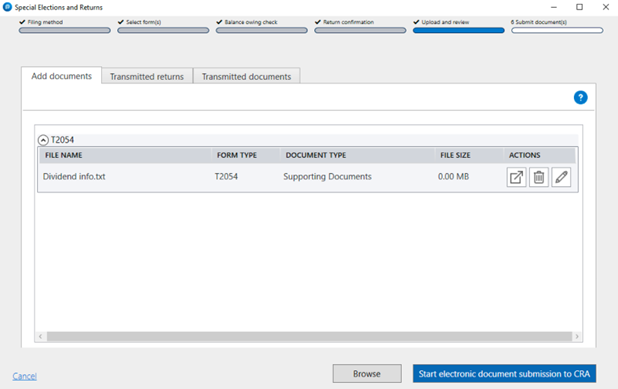Image resolution: width=618 pixels, height=389 pixels.
Task: Select the Dividend info.txt file name
Action: click(x=74, y=177)
